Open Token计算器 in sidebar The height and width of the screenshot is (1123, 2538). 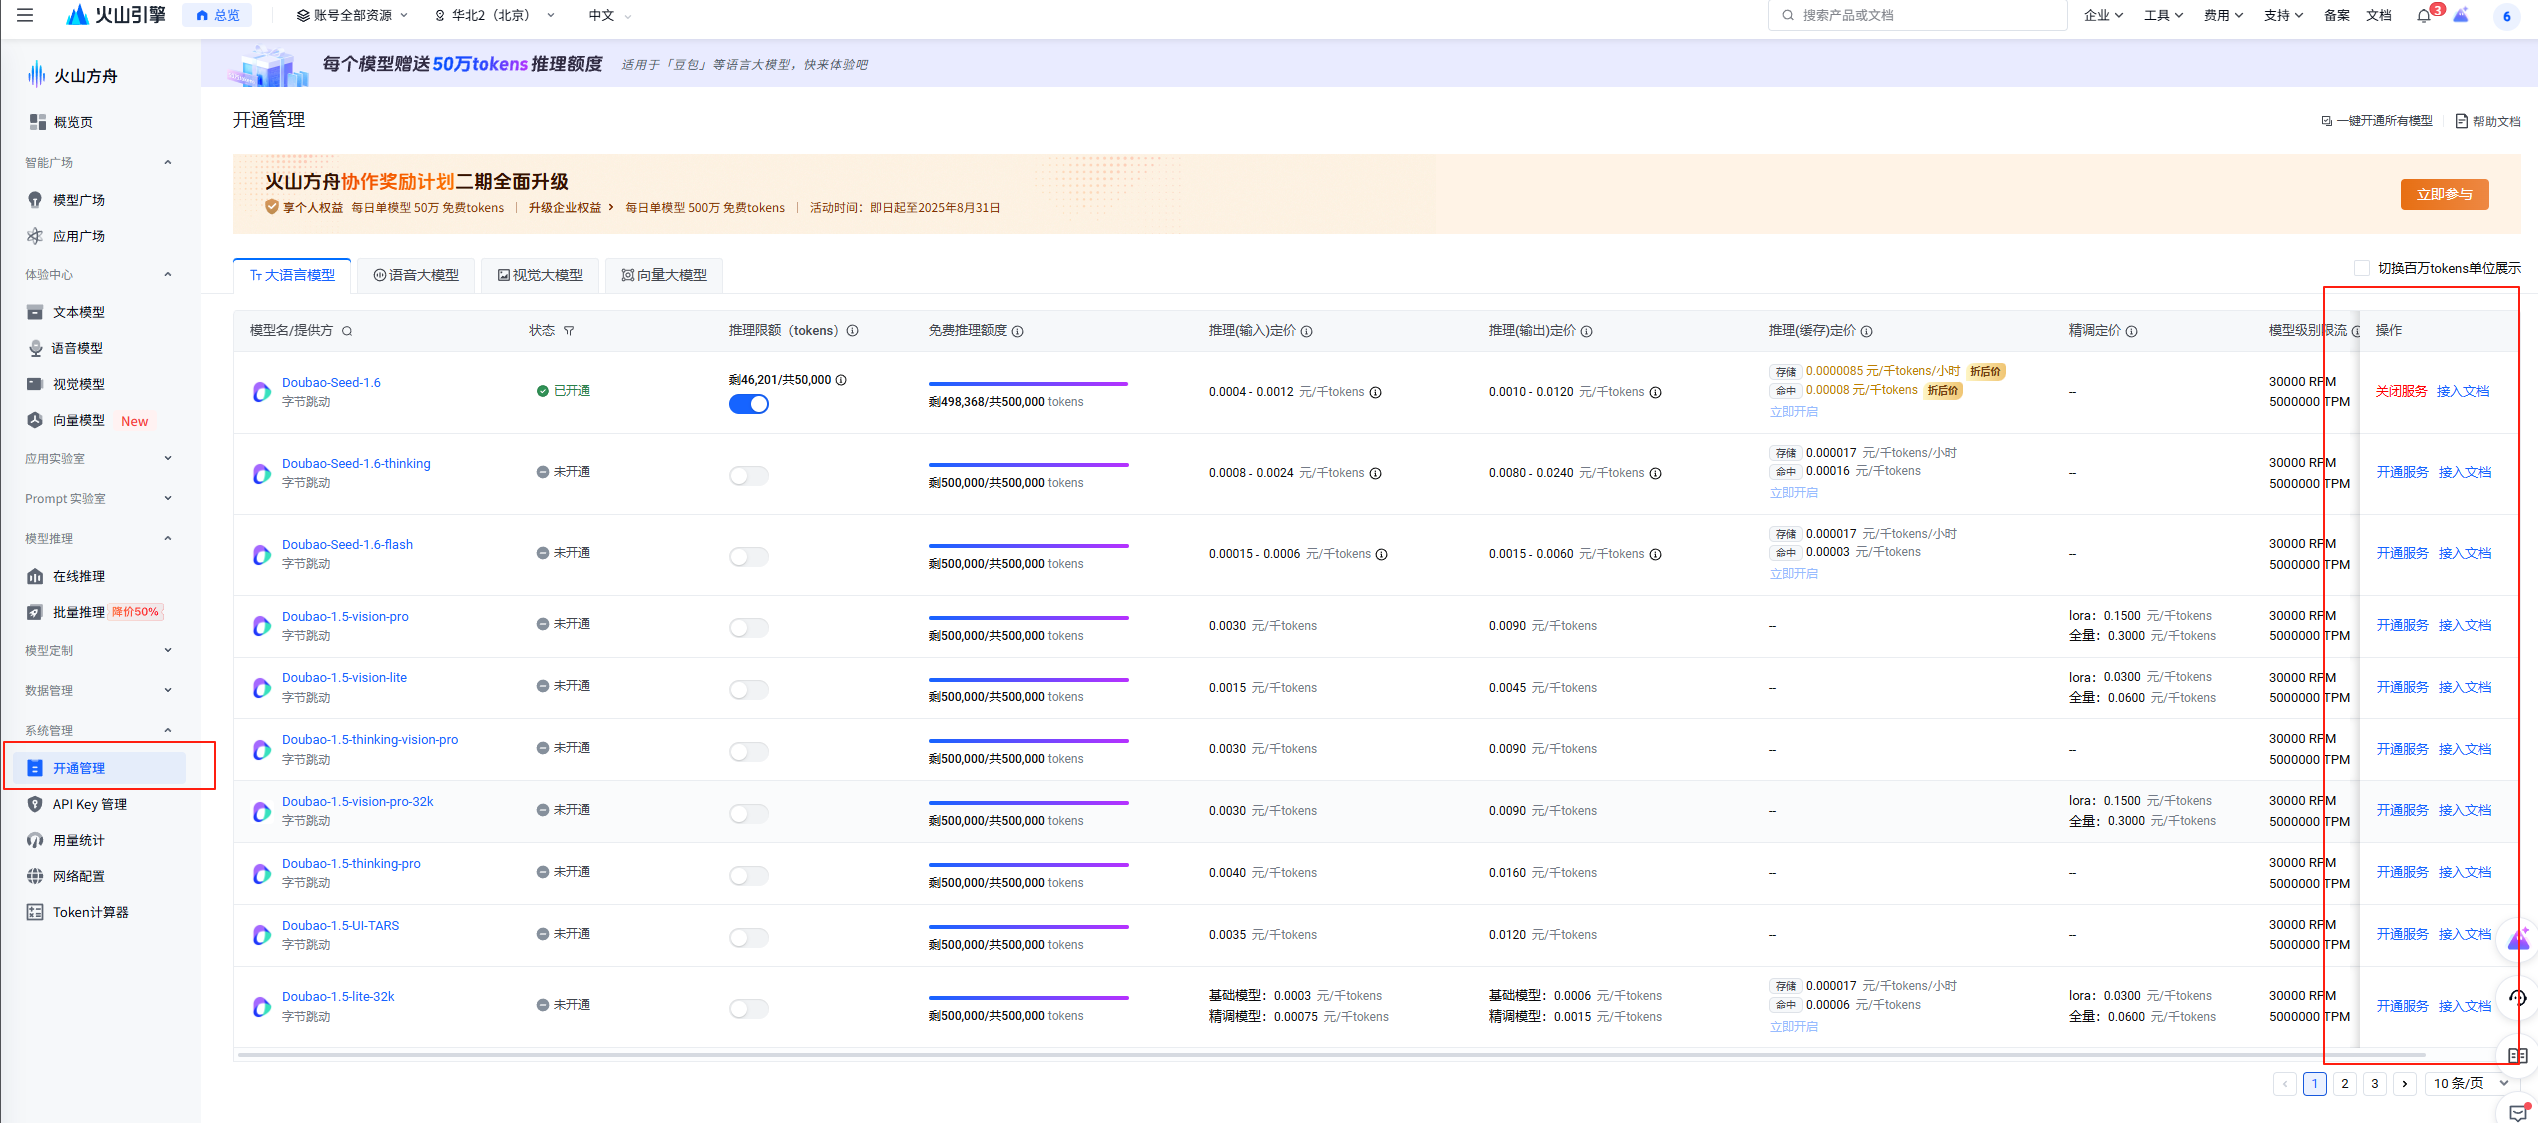(90, 912)
